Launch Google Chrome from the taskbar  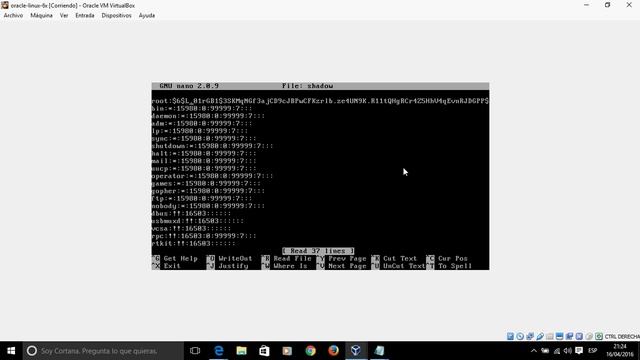click(x=311, y=351)
